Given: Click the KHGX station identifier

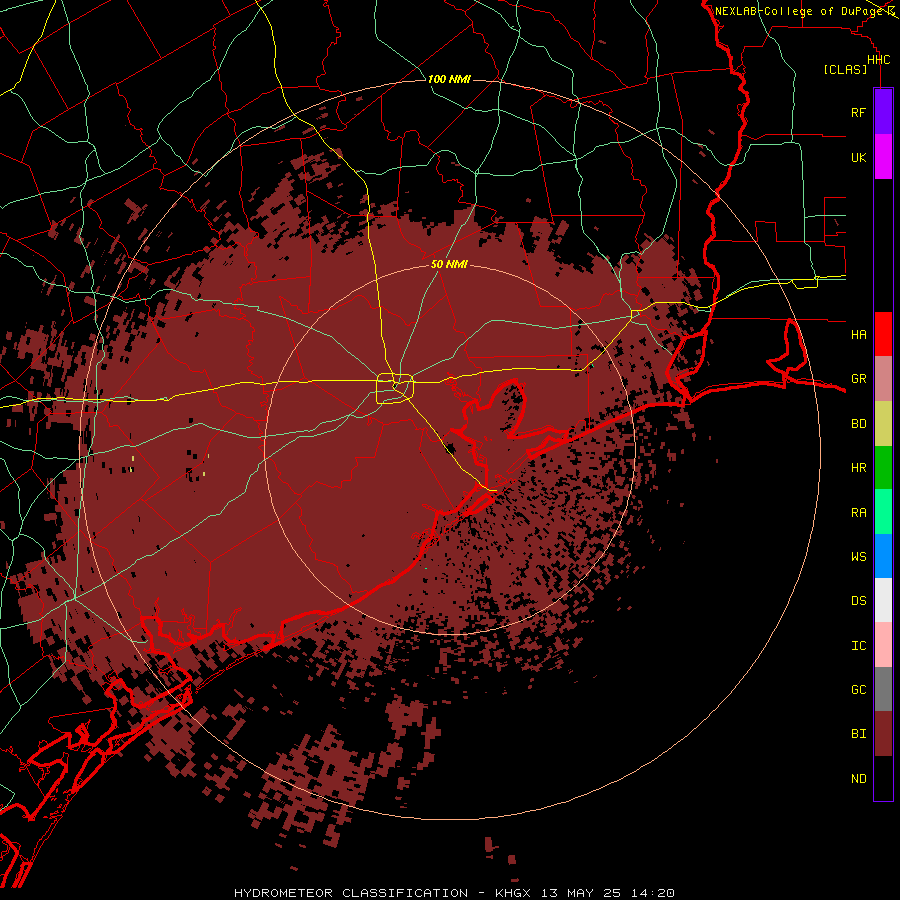Looking at the screenshot, I should point(513,893).
